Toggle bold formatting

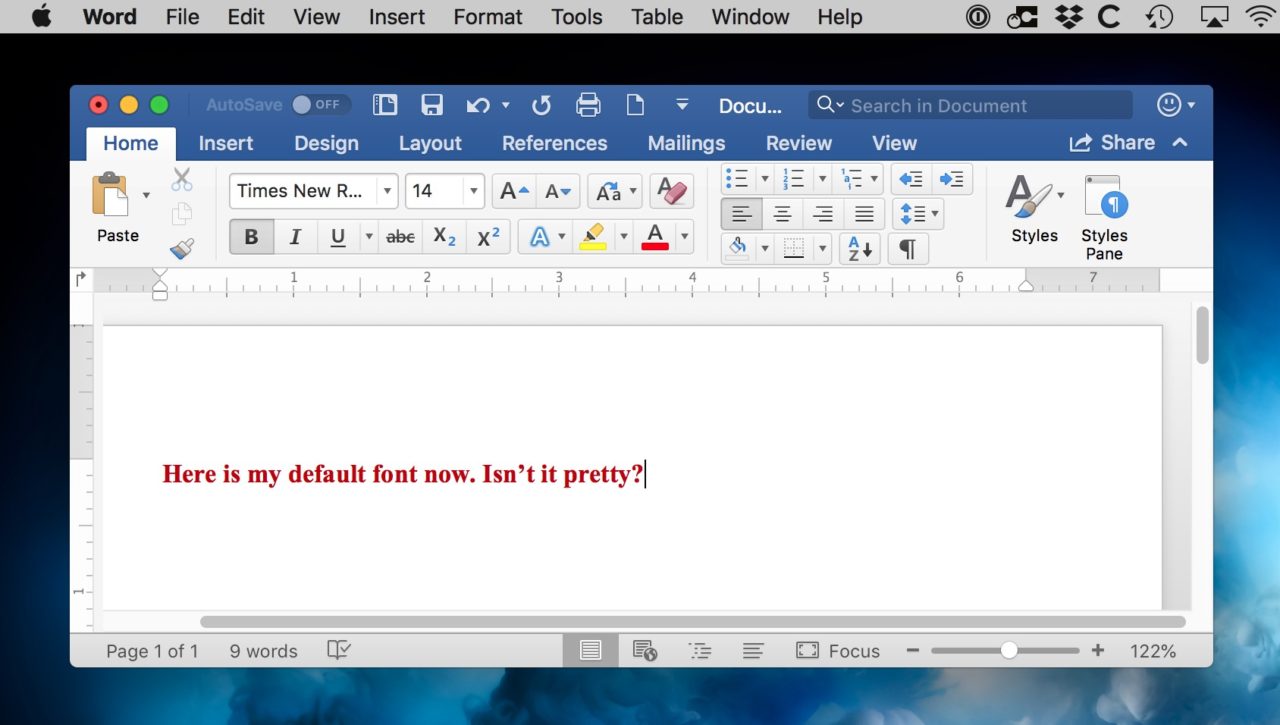pyautogui.click(x=251, y=237)
